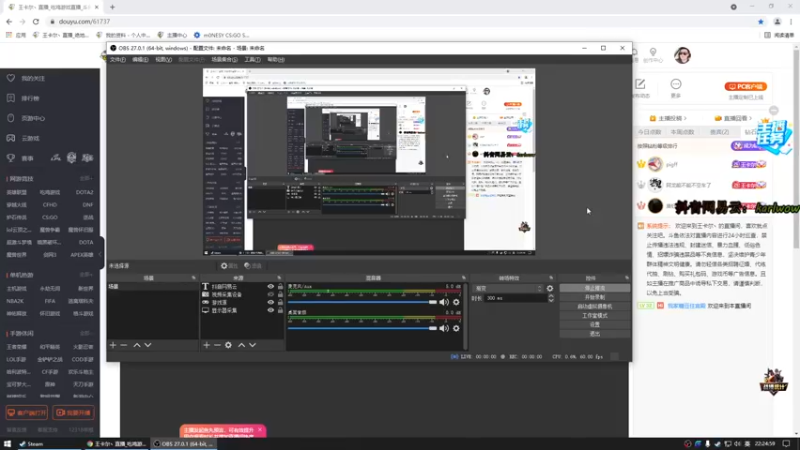Remove the selected source with minus icon

click(x=217, y=345)
